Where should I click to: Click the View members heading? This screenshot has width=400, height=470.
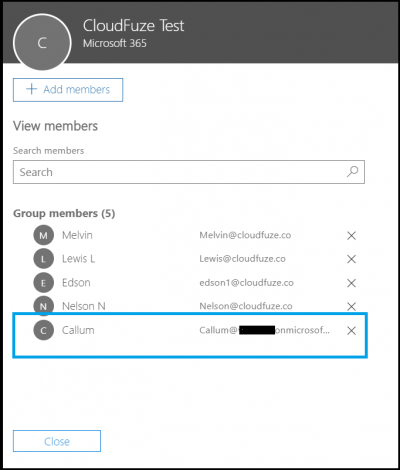(x=55, y=126)
